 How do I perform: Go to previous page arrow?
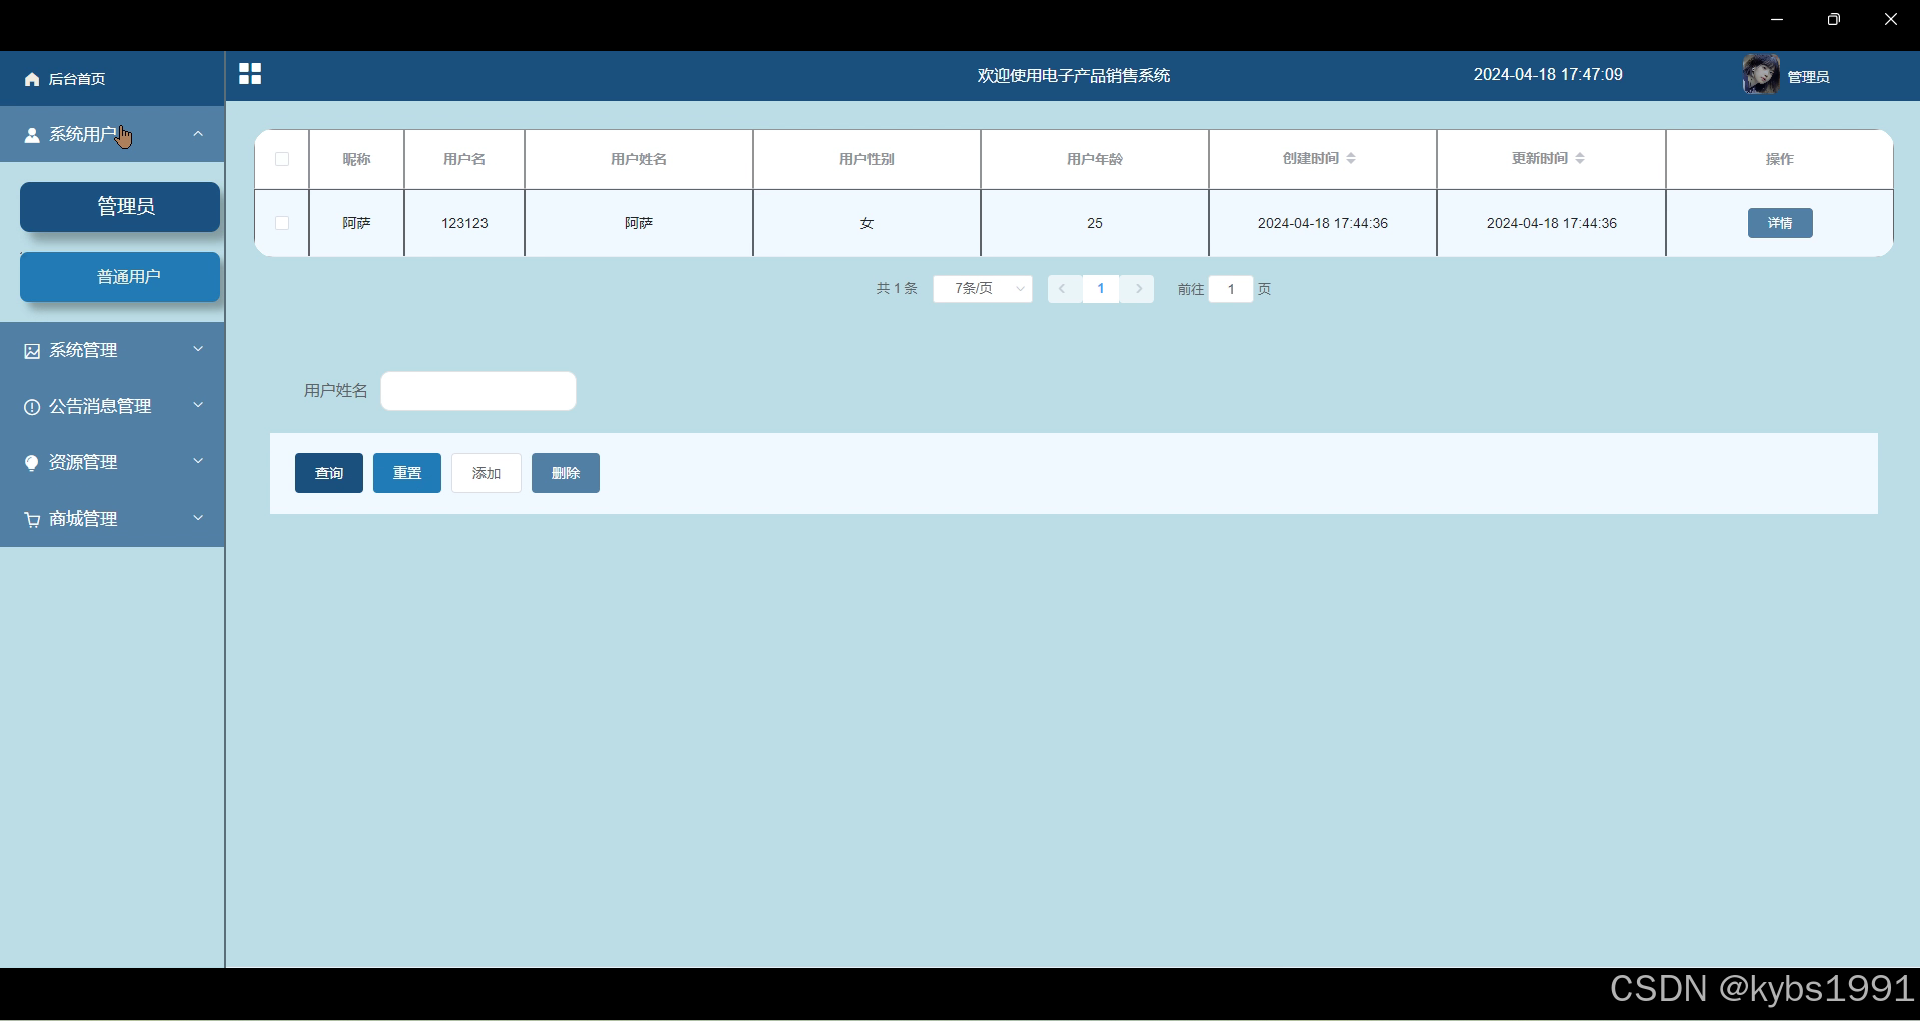(1063, 289)
